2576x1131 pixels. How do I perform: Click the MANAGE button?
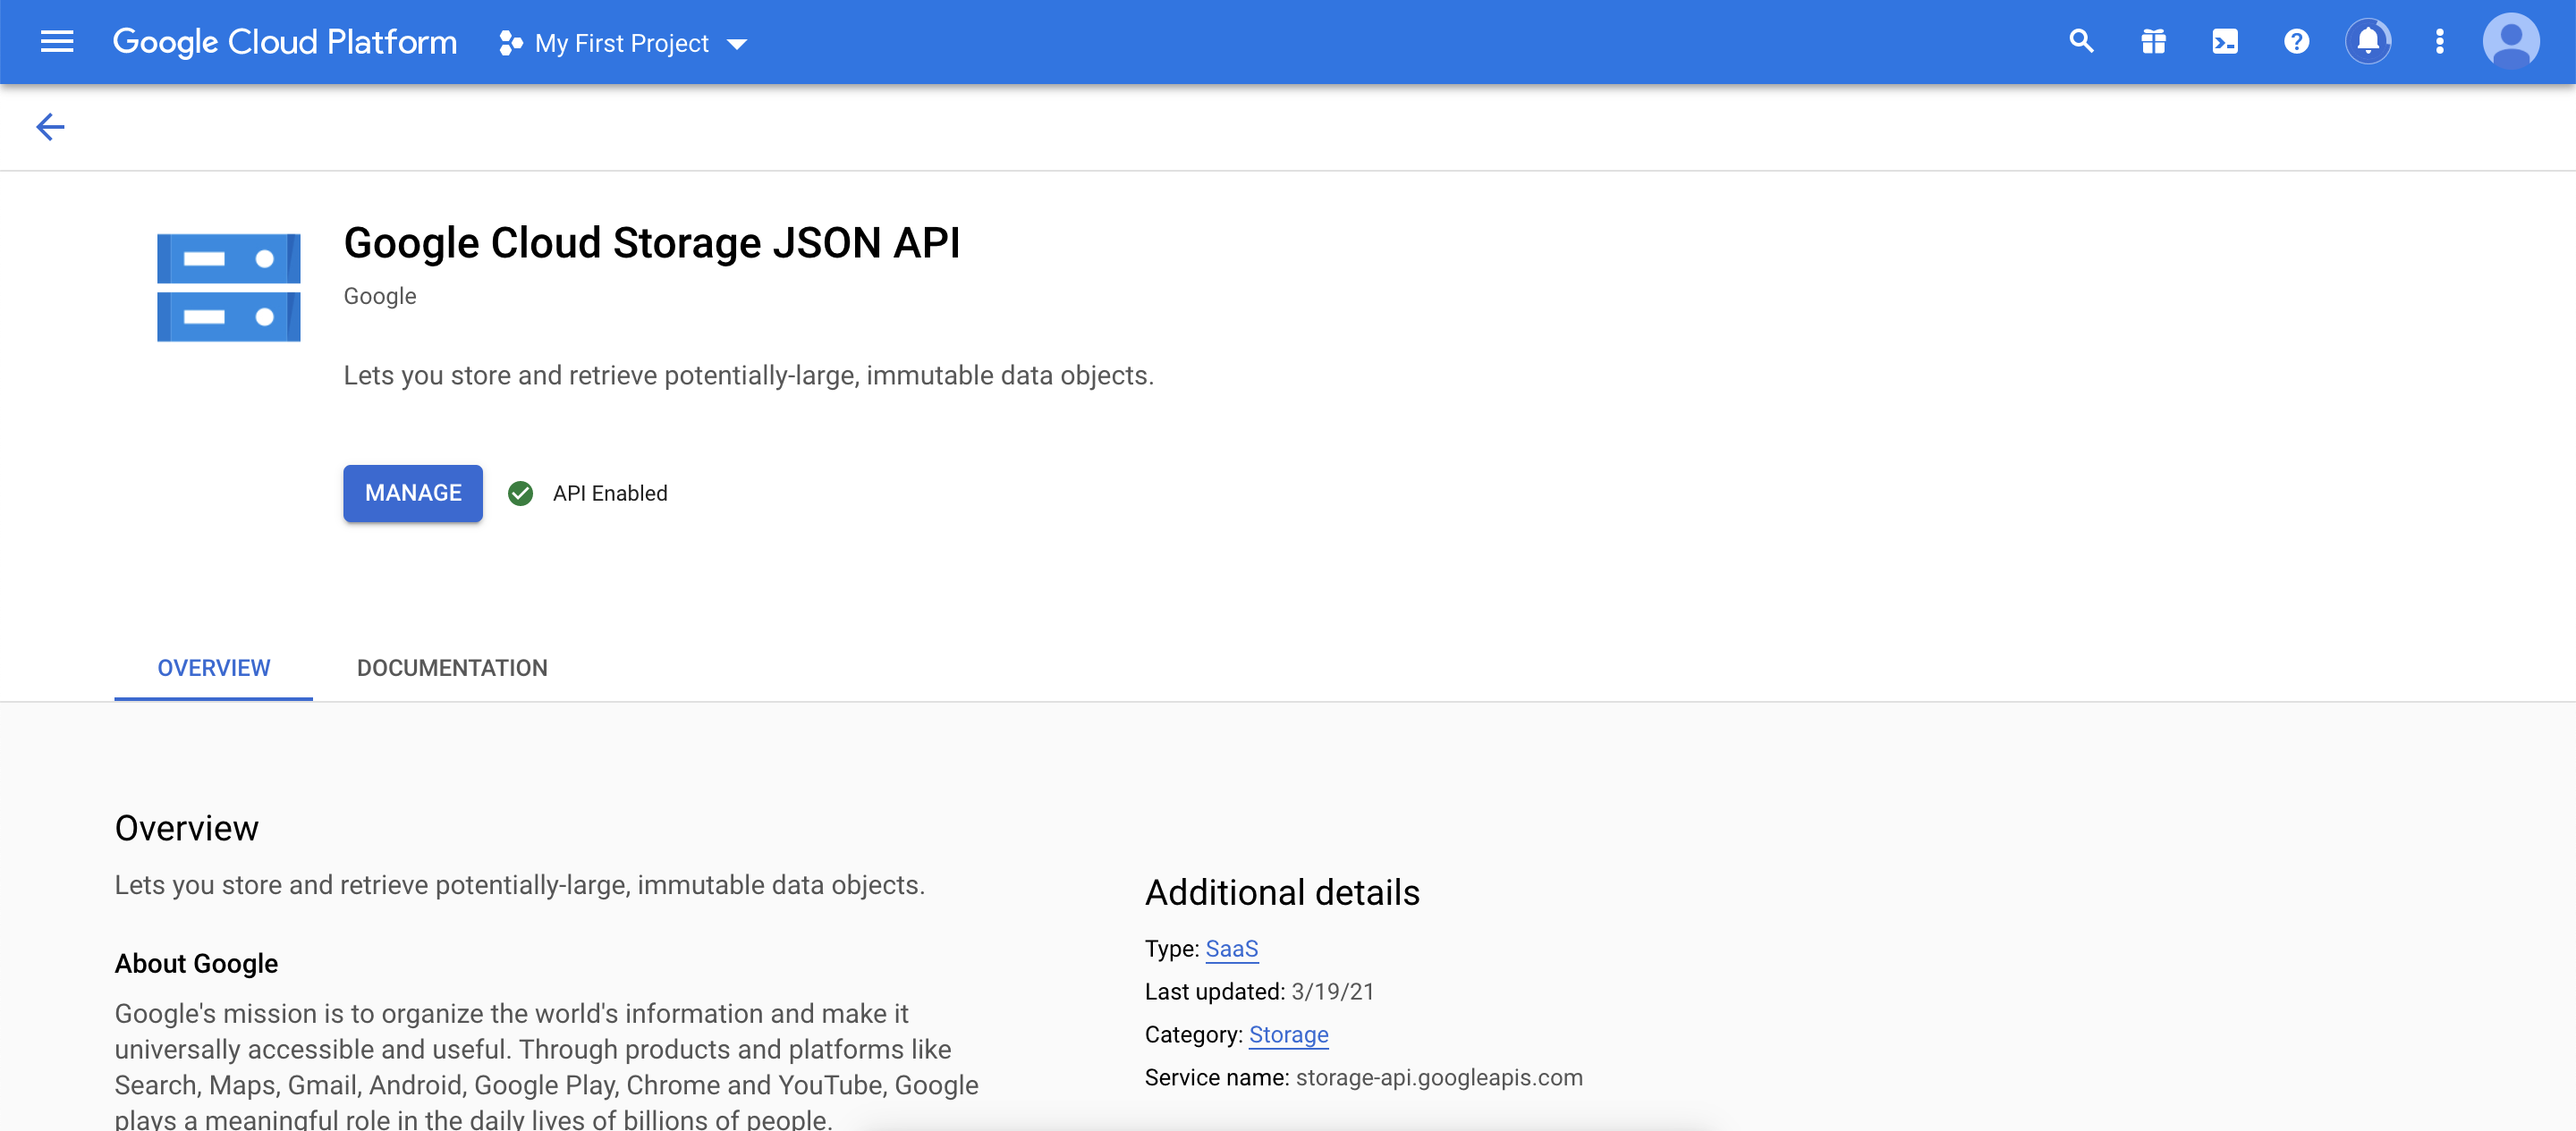click(x=413, y=493)
